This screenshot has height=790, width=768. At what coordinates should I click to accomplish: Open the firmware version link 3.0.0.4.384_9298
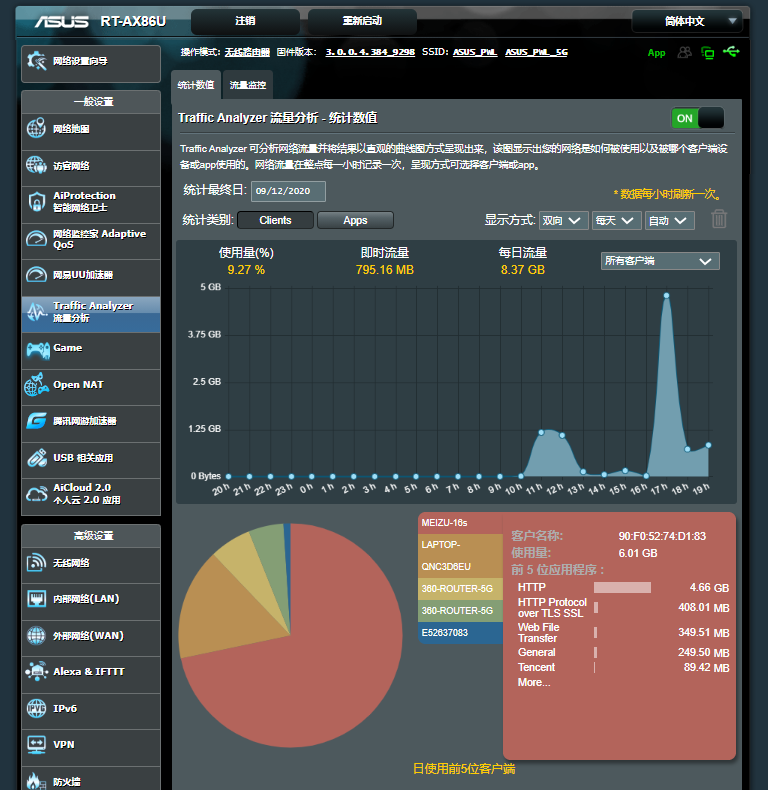click(x=370, y=52)
